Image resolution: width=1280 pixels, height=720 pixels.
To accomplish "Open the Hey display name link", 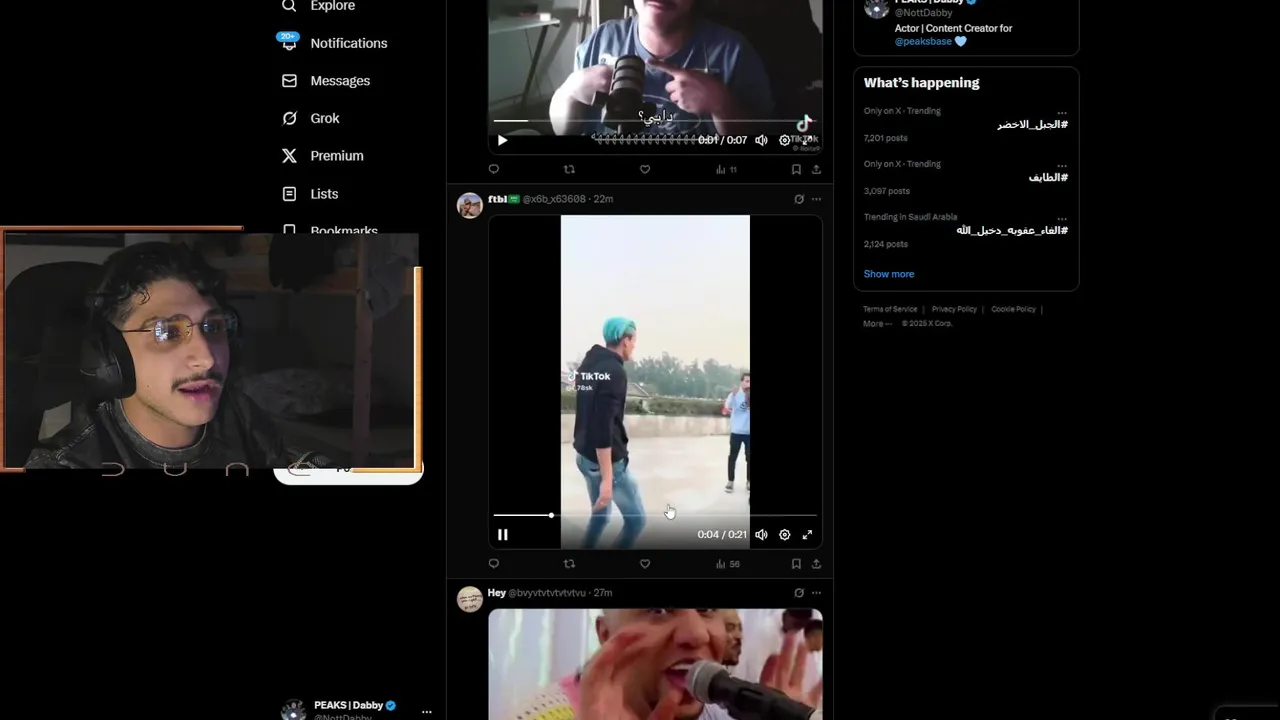I will click(x=496, y=593).
